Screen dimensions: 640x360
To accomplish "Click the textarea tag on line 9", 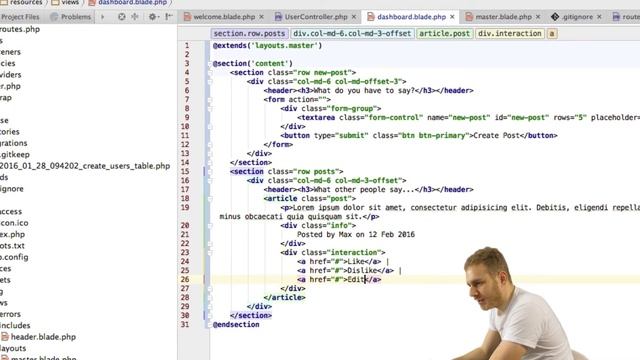I will [316, 118].
